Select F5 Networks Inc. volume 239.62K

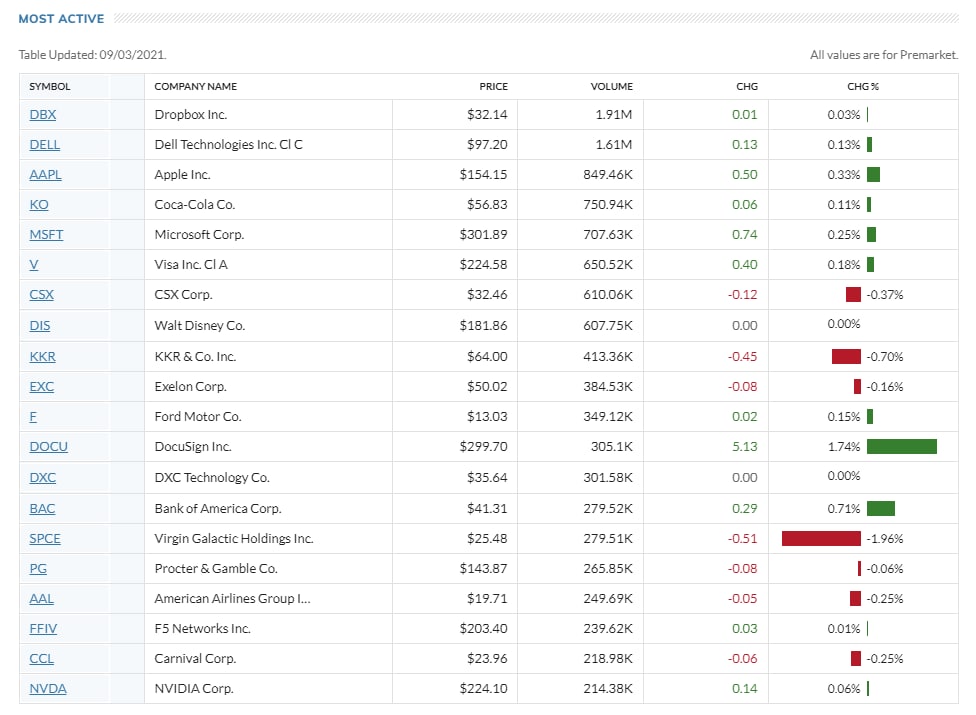(x=608, y=629)
